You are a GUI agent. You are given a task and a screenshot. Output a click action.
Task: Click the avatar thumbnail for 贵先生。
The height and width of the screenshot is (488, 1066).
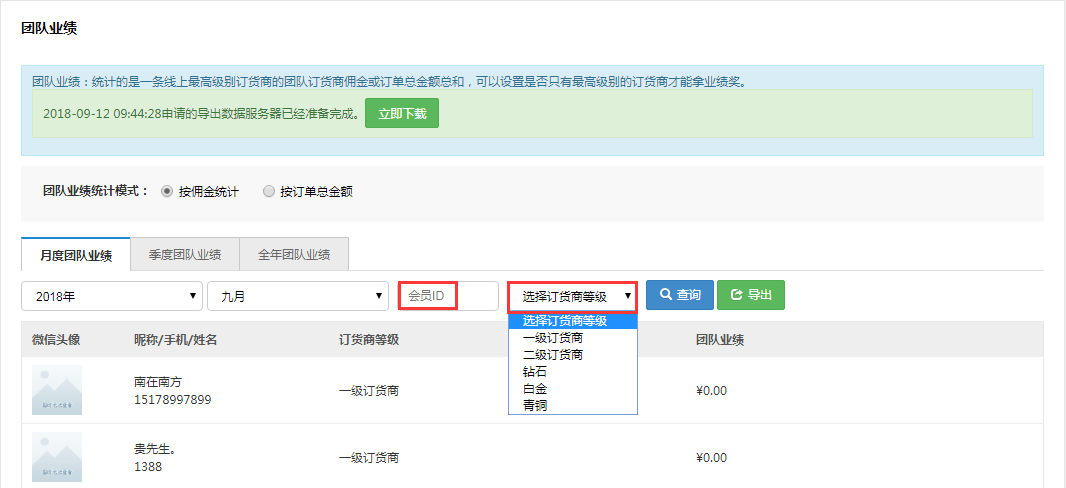tap(57, 457)
